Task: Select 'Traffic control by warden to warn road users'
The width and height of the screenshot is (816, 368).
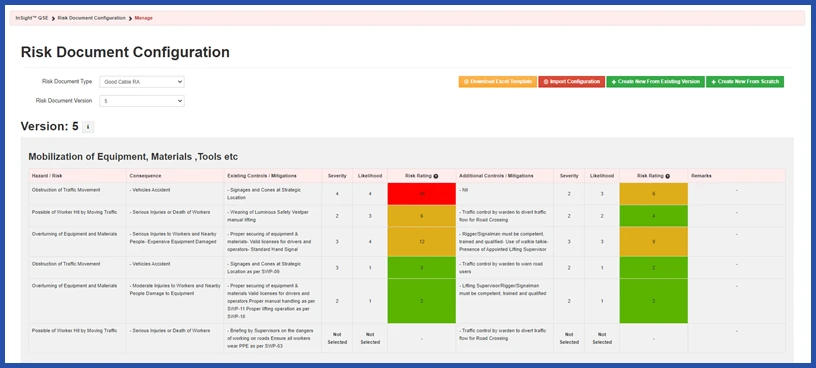Action: pos(505,268)
